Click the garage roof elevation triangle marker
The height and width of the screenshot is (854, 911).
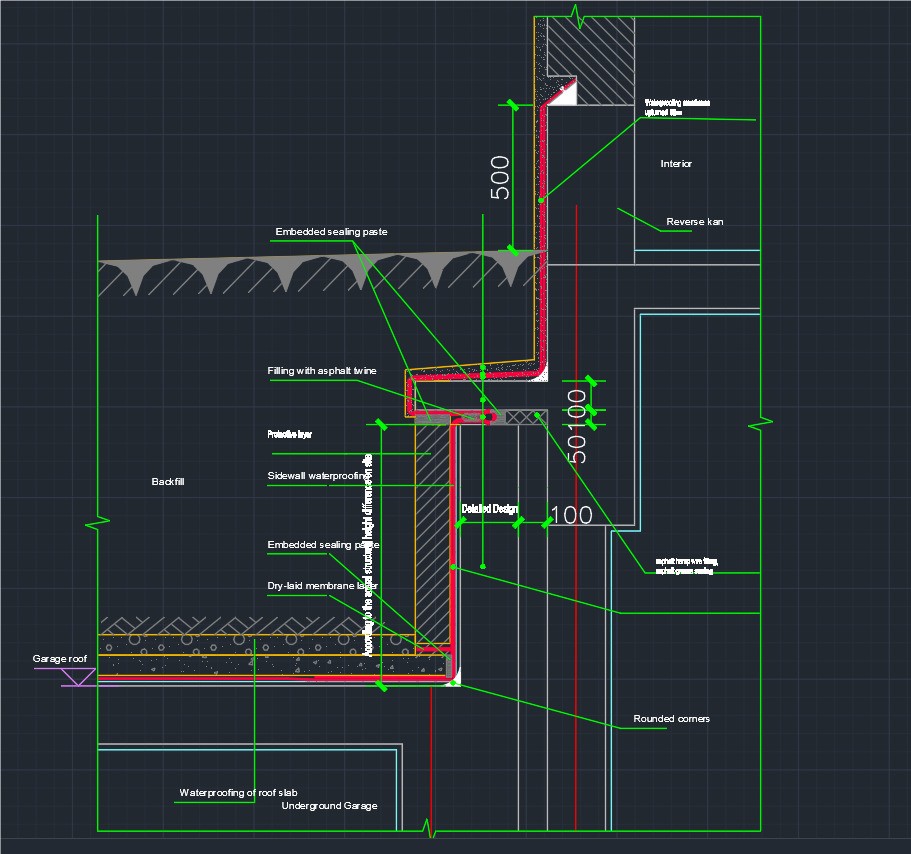pyautogui.click(x=78, y=678)
